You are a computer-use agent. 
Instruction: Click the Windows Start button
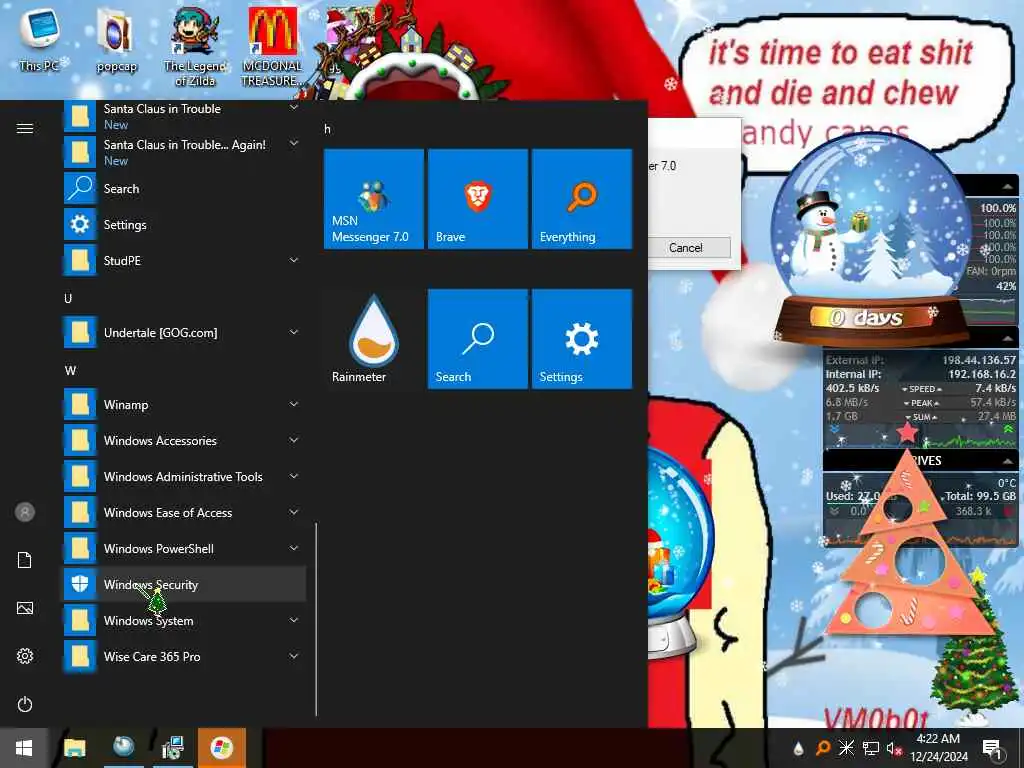point(24,748)
